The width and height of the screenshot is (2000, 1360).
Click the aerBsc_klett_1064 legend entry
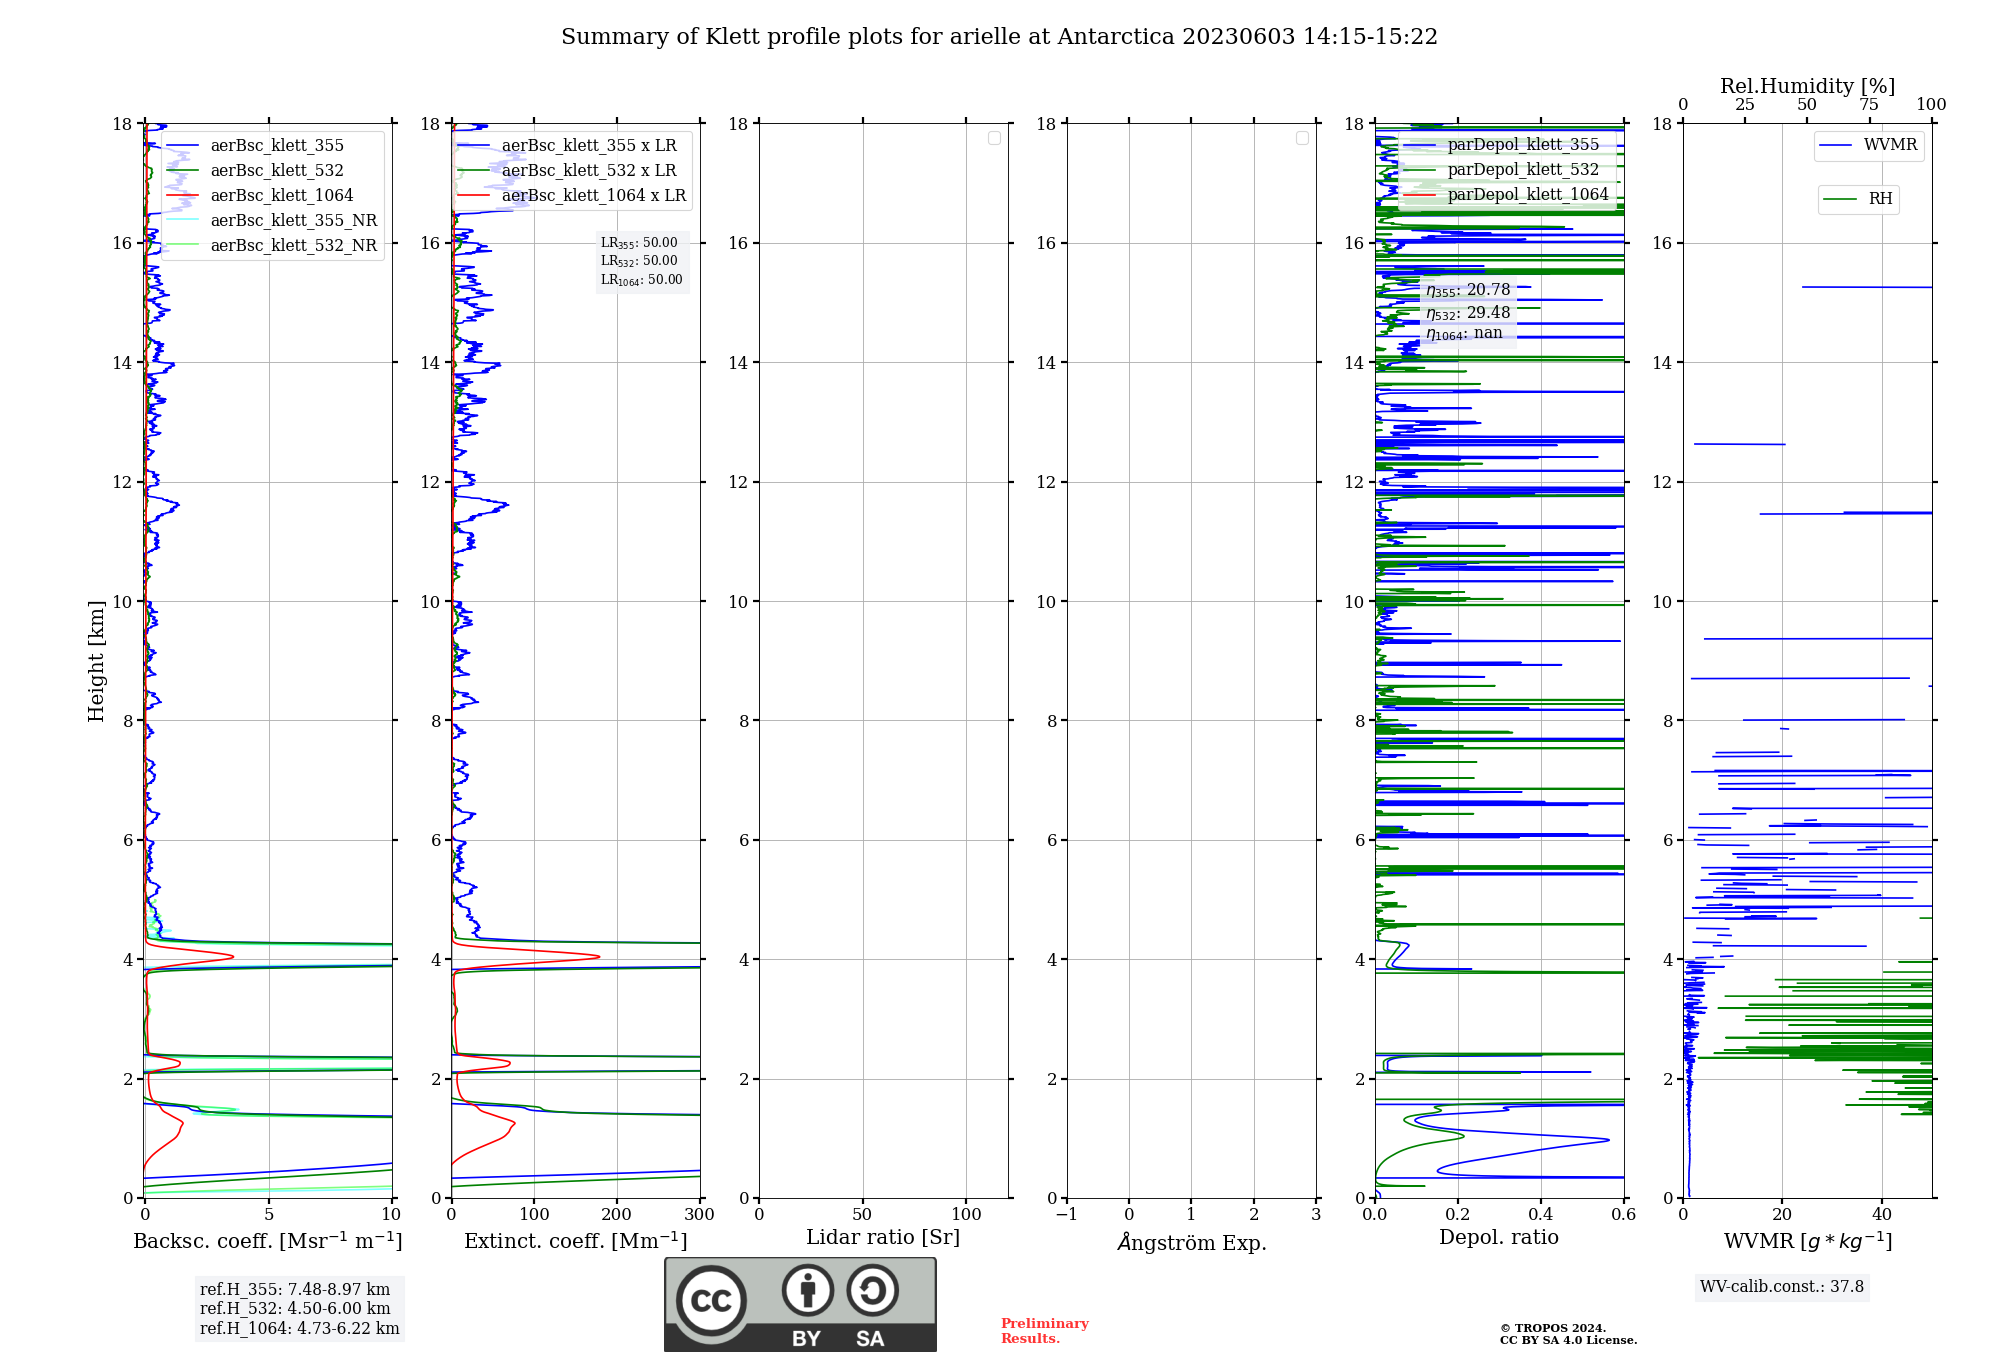[261, 196]
